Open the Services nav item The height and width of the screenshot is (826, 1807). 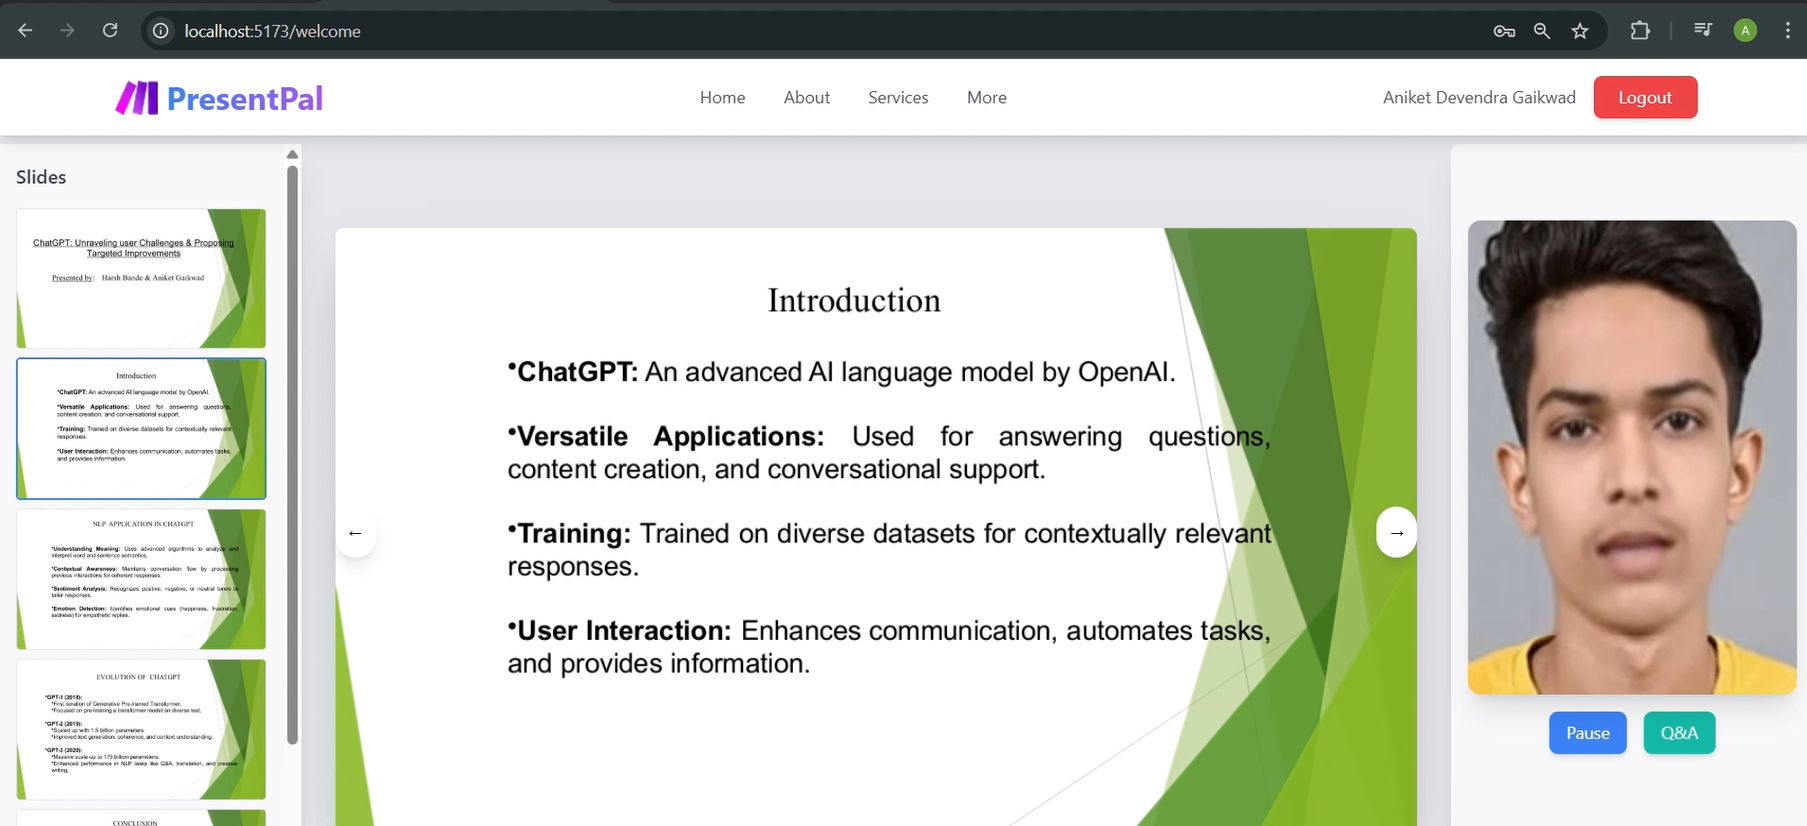898,97
